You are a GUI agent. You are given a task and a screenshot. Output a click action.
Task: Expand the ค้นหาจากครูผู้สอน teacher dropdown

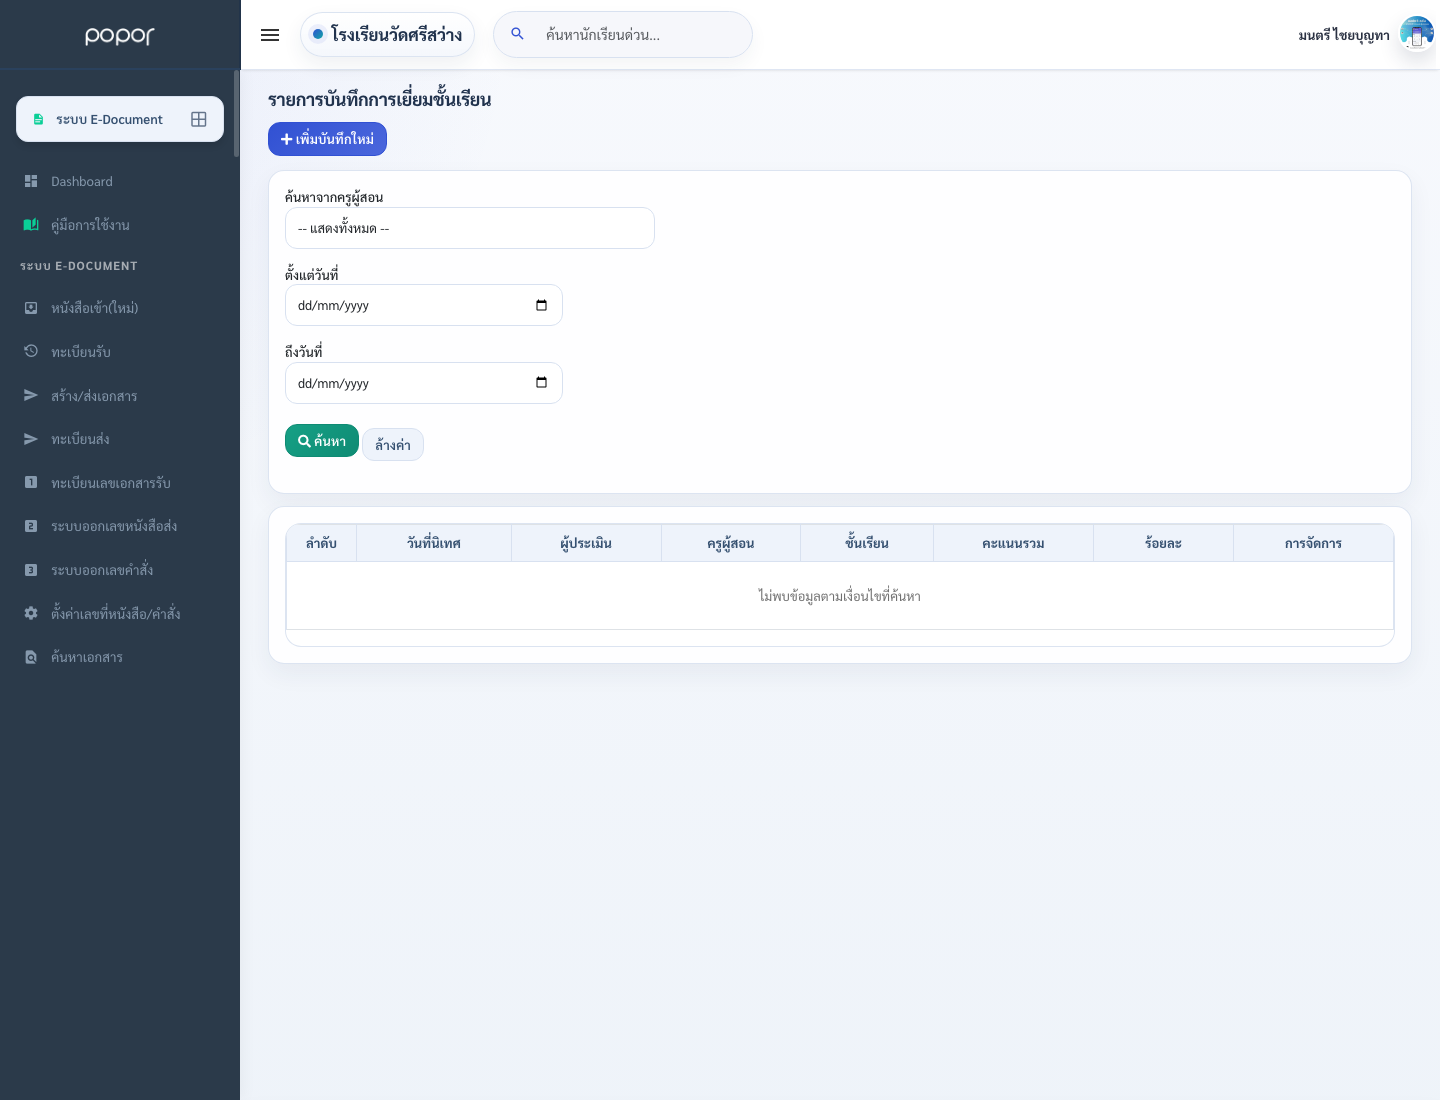[470, 228]
